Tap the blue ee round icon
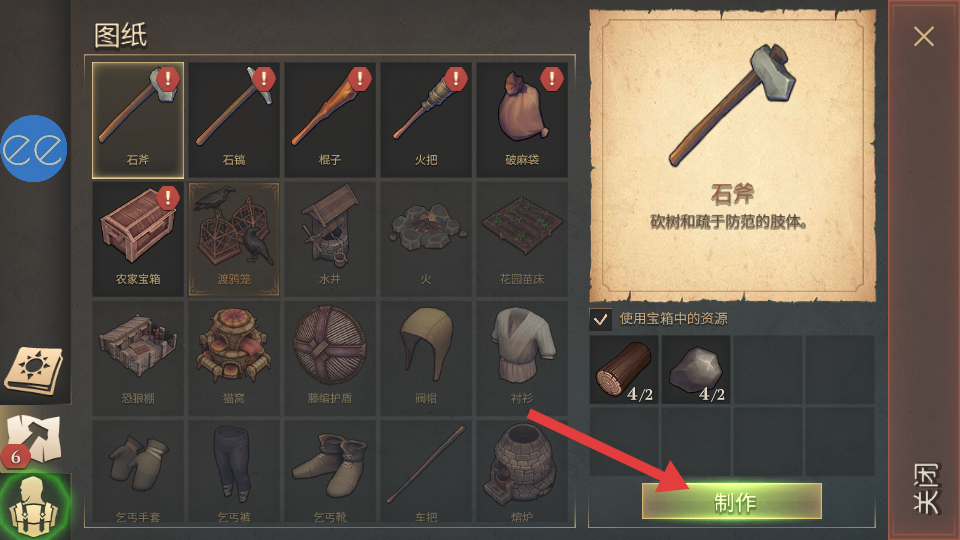Image resolution: width=960 pixels, height=540 pixels. tap(34, 149)
